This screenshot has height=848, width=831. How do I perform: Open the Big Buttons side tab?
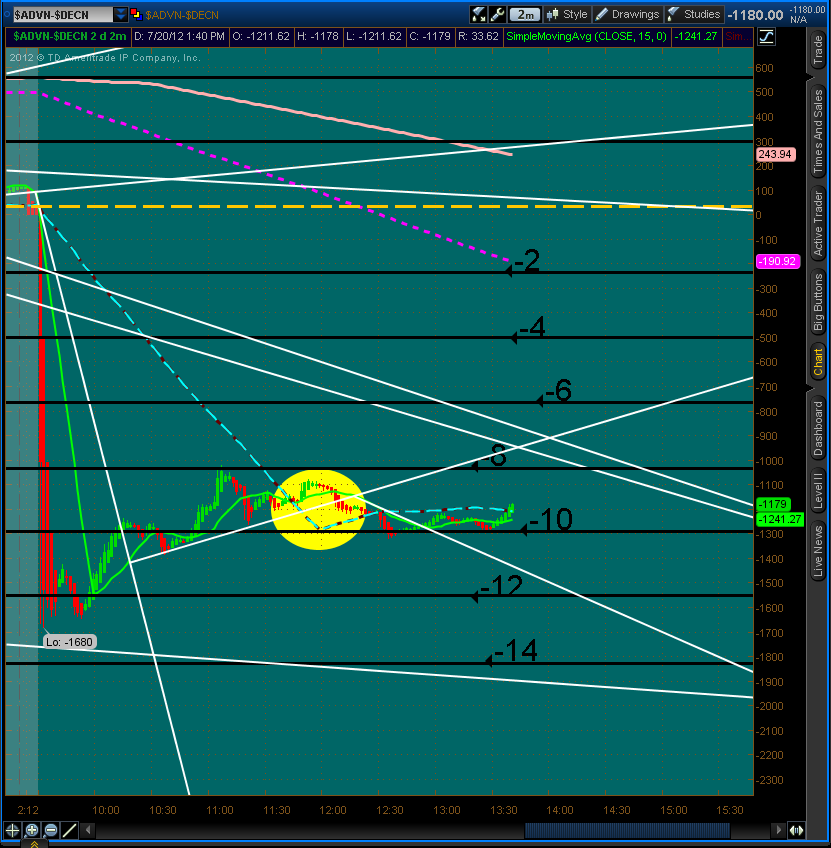pyautogui.click(x=818, y=302)
